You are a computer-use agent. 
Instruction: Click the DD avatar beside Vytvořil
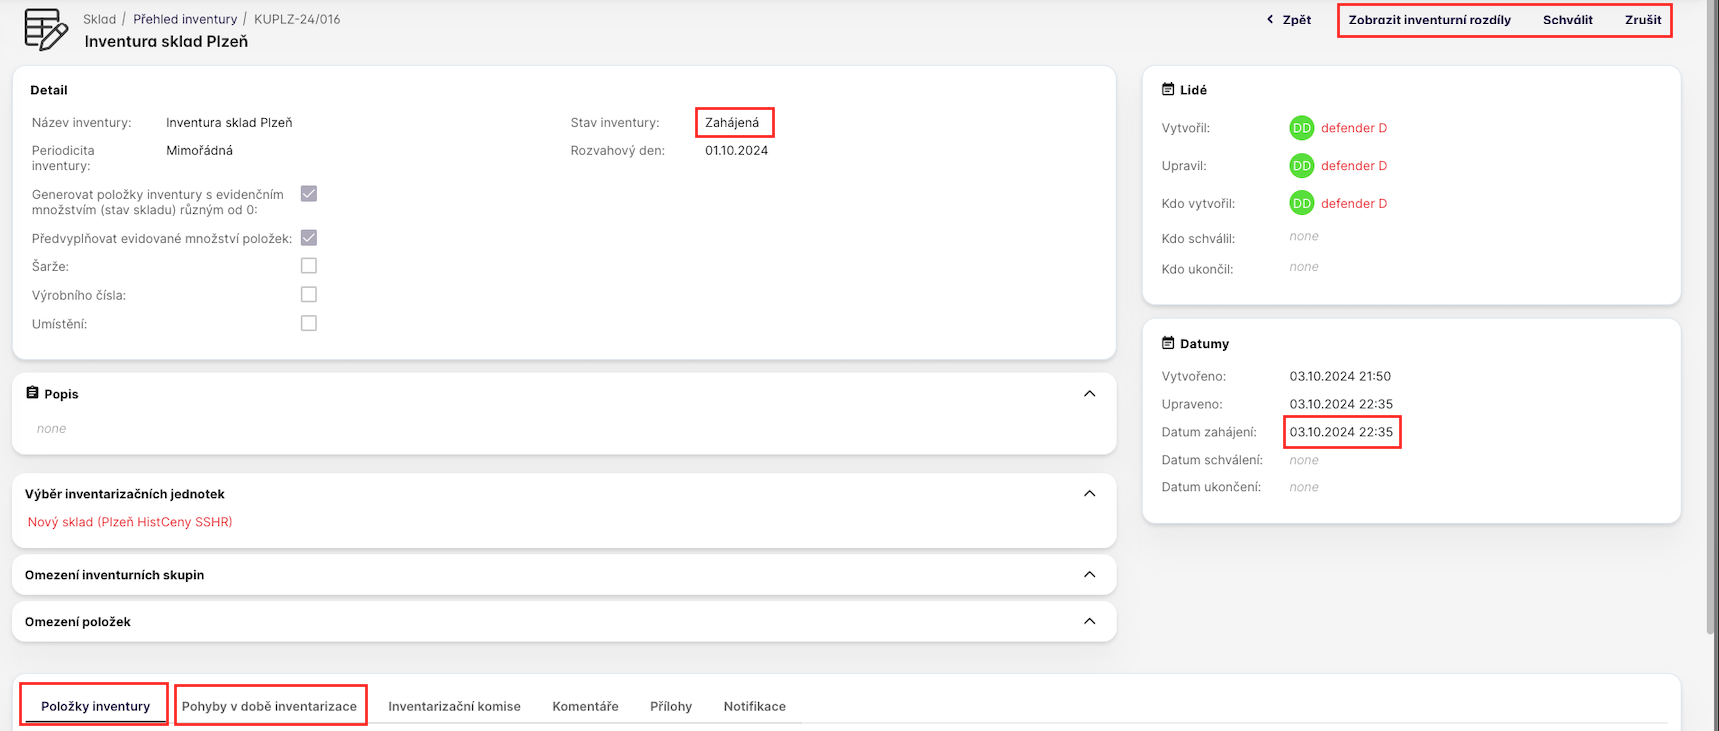tap(1301, 128)
